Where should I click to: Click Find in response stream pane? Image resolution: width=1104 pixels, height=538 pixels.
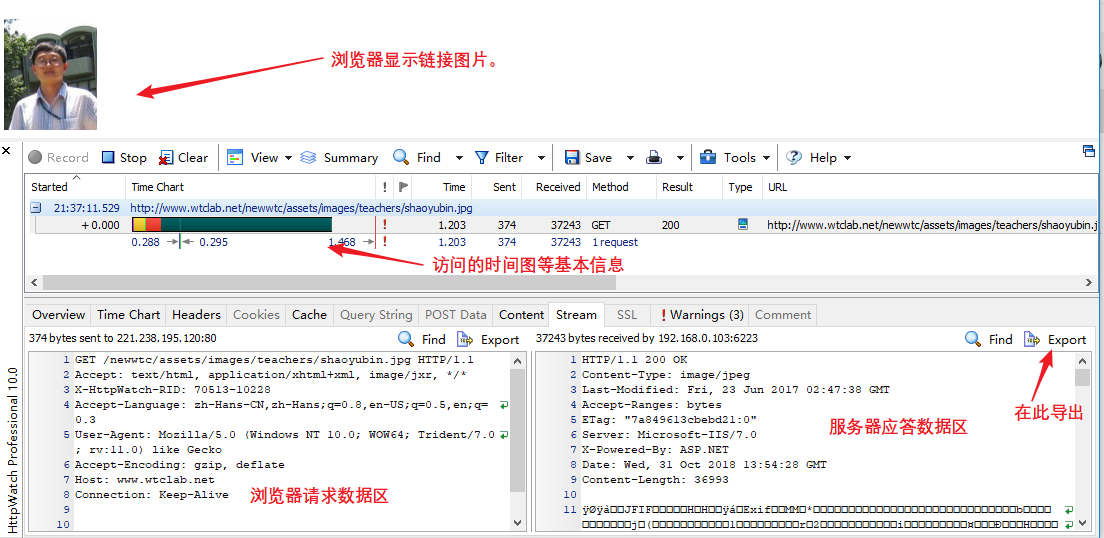(x=989, y=339)
